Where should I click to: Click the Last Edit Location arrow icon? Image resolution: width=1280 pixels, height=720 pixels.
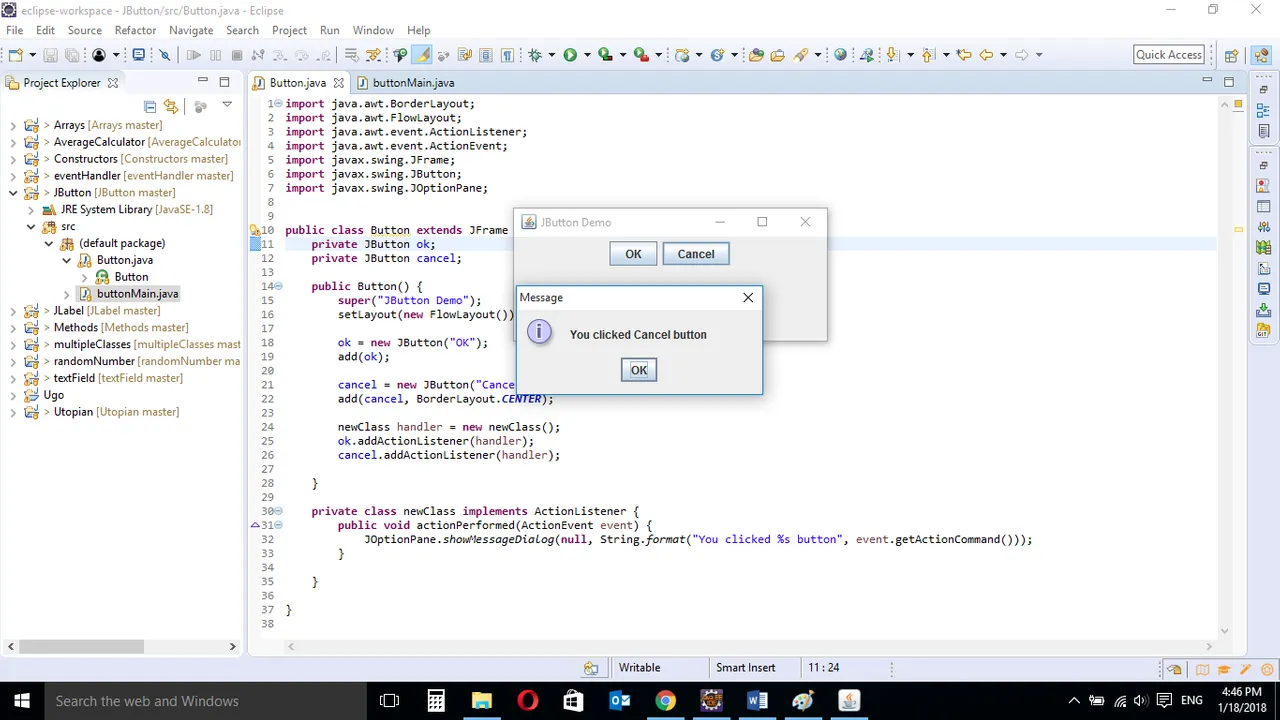click(x=963, y=55)
